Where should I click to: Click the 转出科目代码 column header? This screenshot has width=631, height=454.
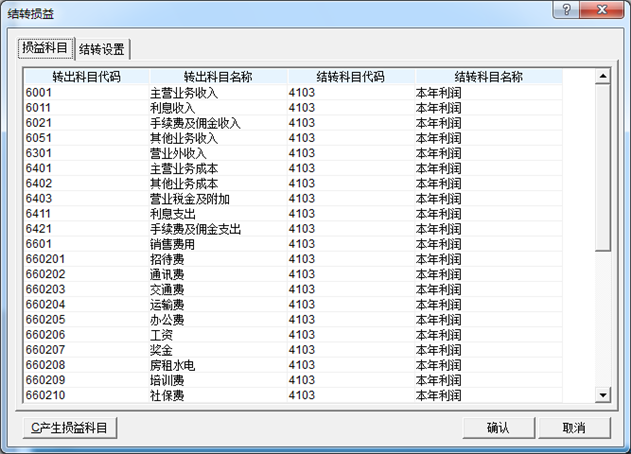click(86, 76)
